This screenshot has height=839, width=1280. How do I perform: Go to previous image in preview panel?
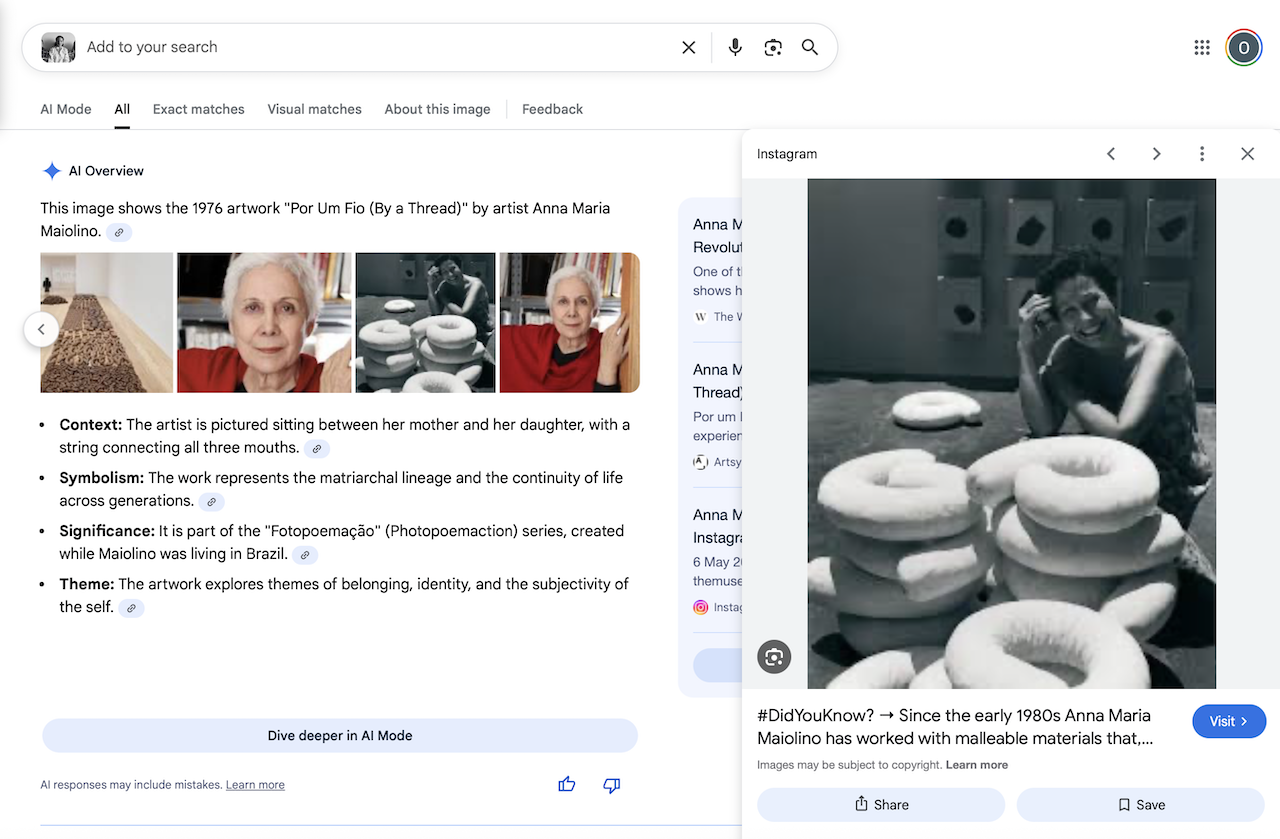click(x=1111, y=154)
